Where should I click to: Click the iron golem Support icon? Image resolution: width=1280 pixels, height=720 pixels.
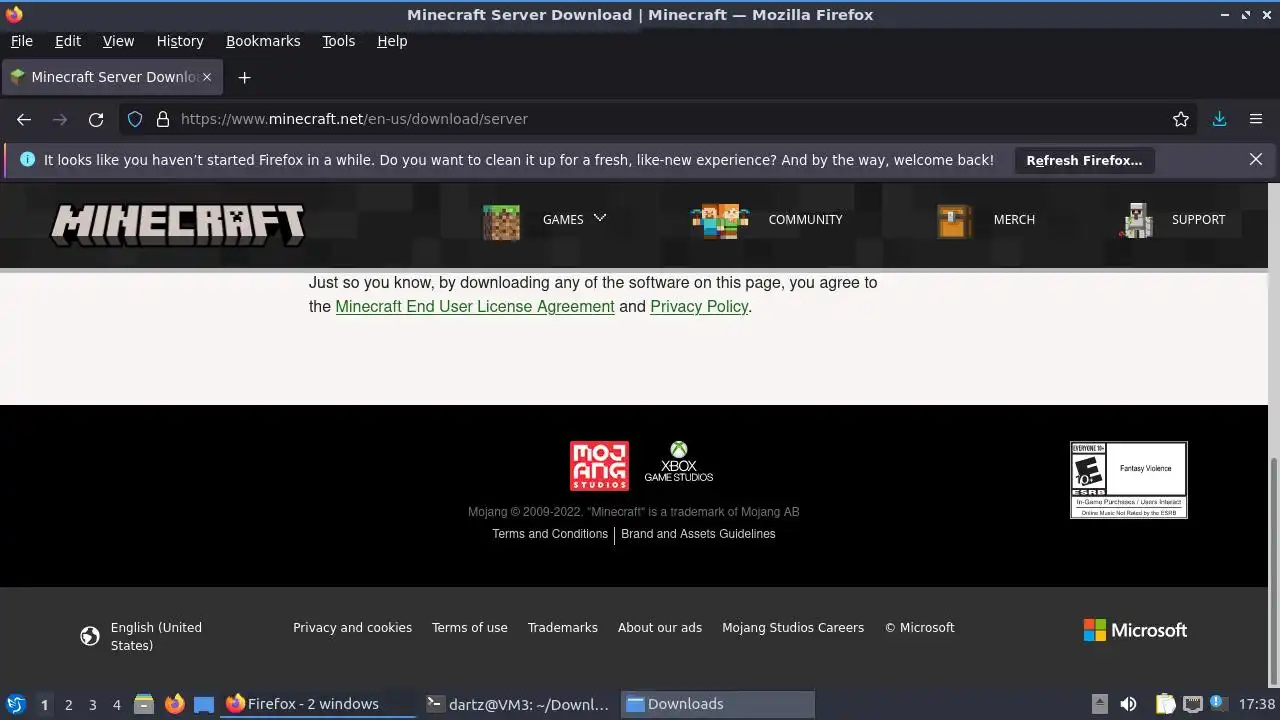tap(1137, 220)
